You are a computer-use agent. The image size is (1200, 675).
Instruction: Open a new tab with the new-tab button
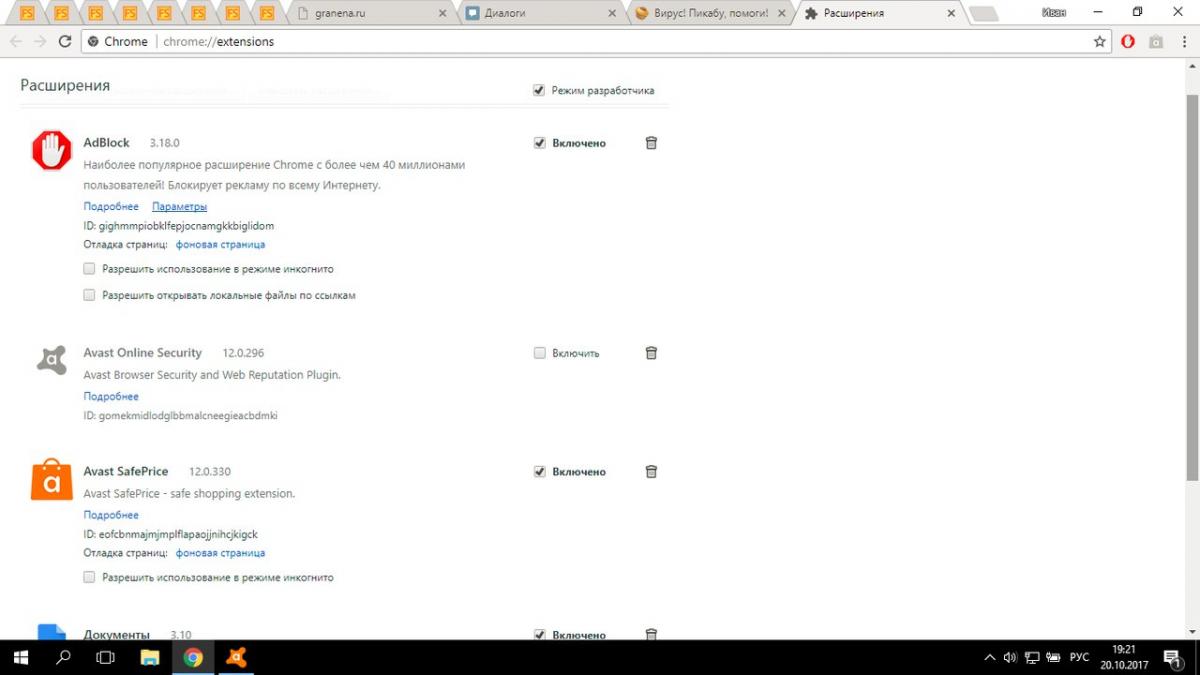984,14
